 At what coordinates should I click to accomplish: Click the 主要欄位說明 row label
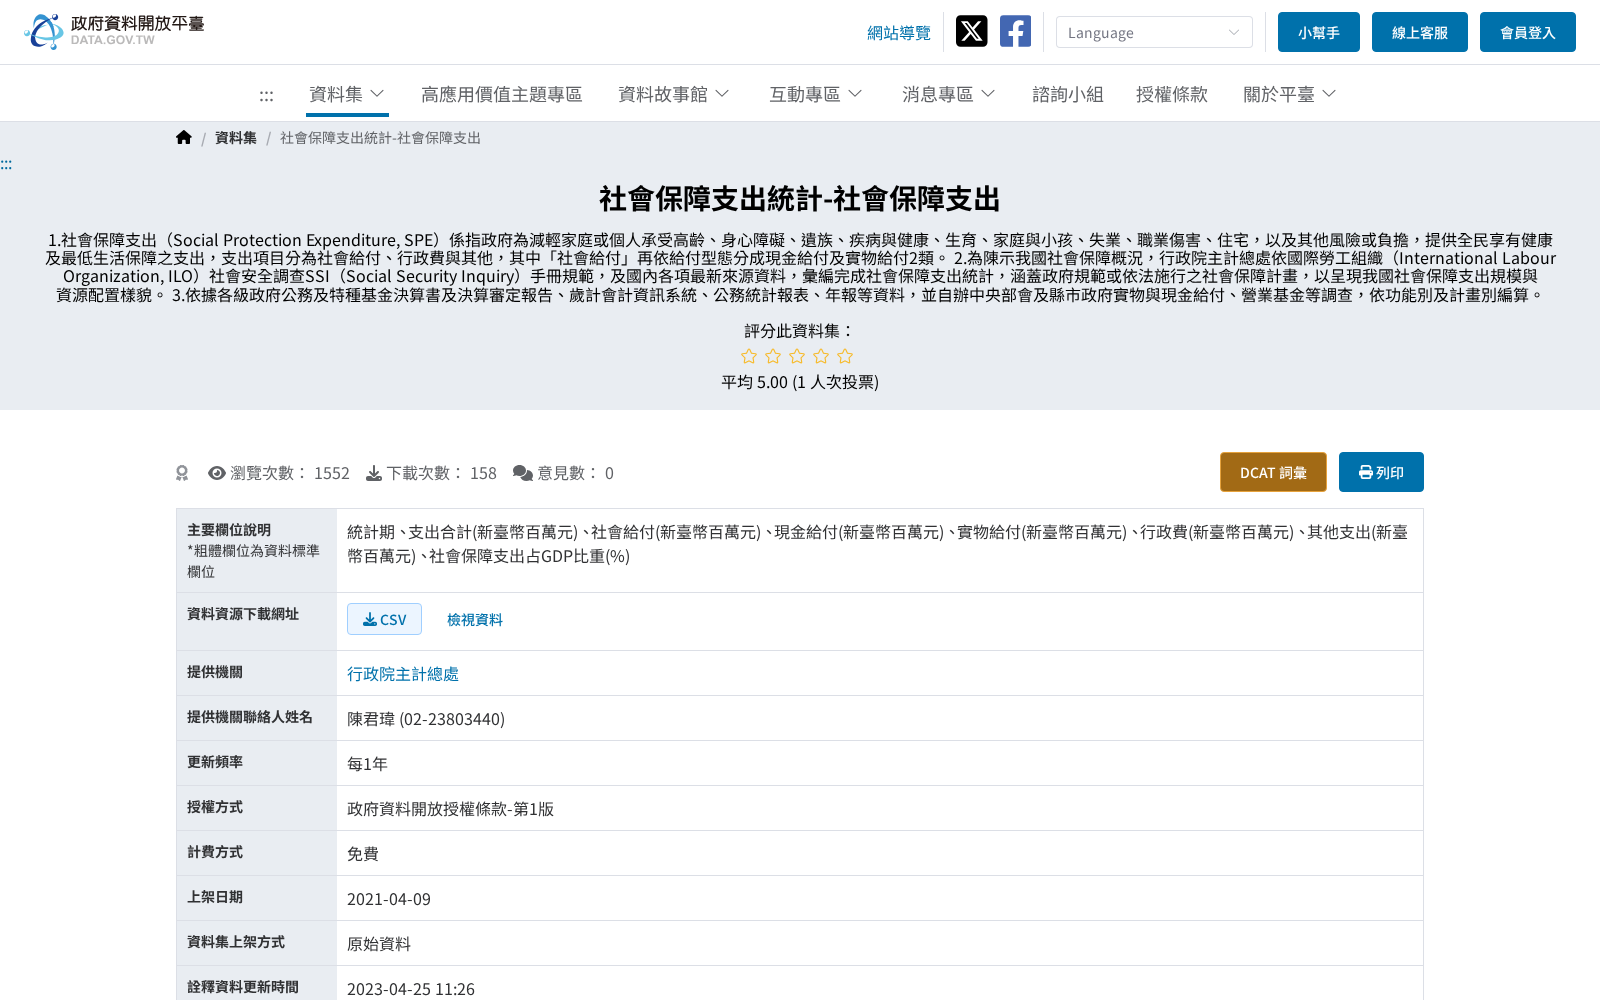point(229,530)
